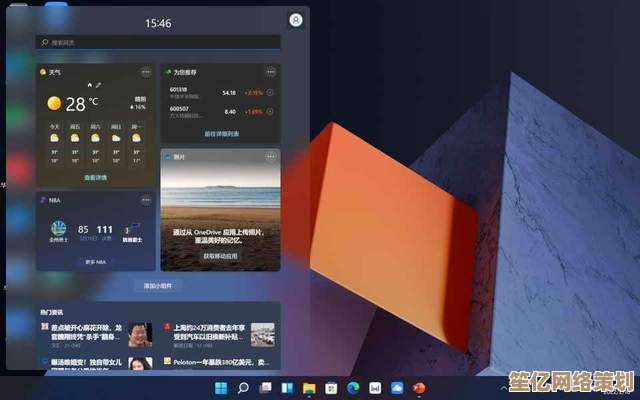Open the NBA widget's three-dot menu

[x=146, y=200]
